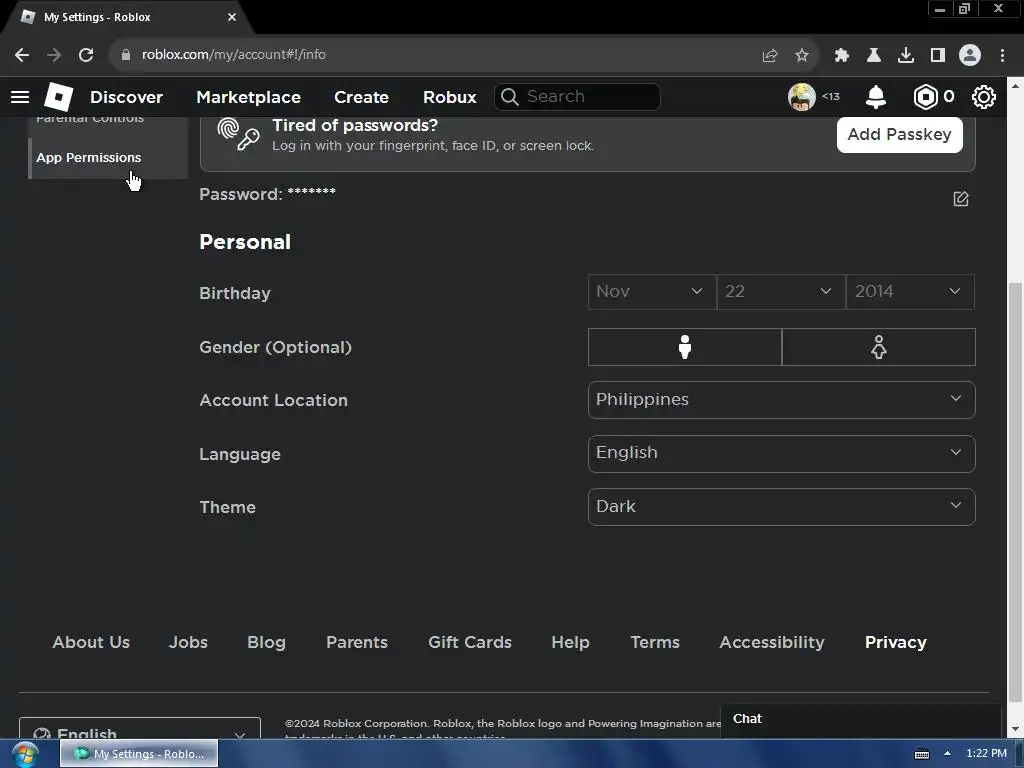Open the Privacy footer link
Screen dimensions: 1024x768
pos(895,642)
